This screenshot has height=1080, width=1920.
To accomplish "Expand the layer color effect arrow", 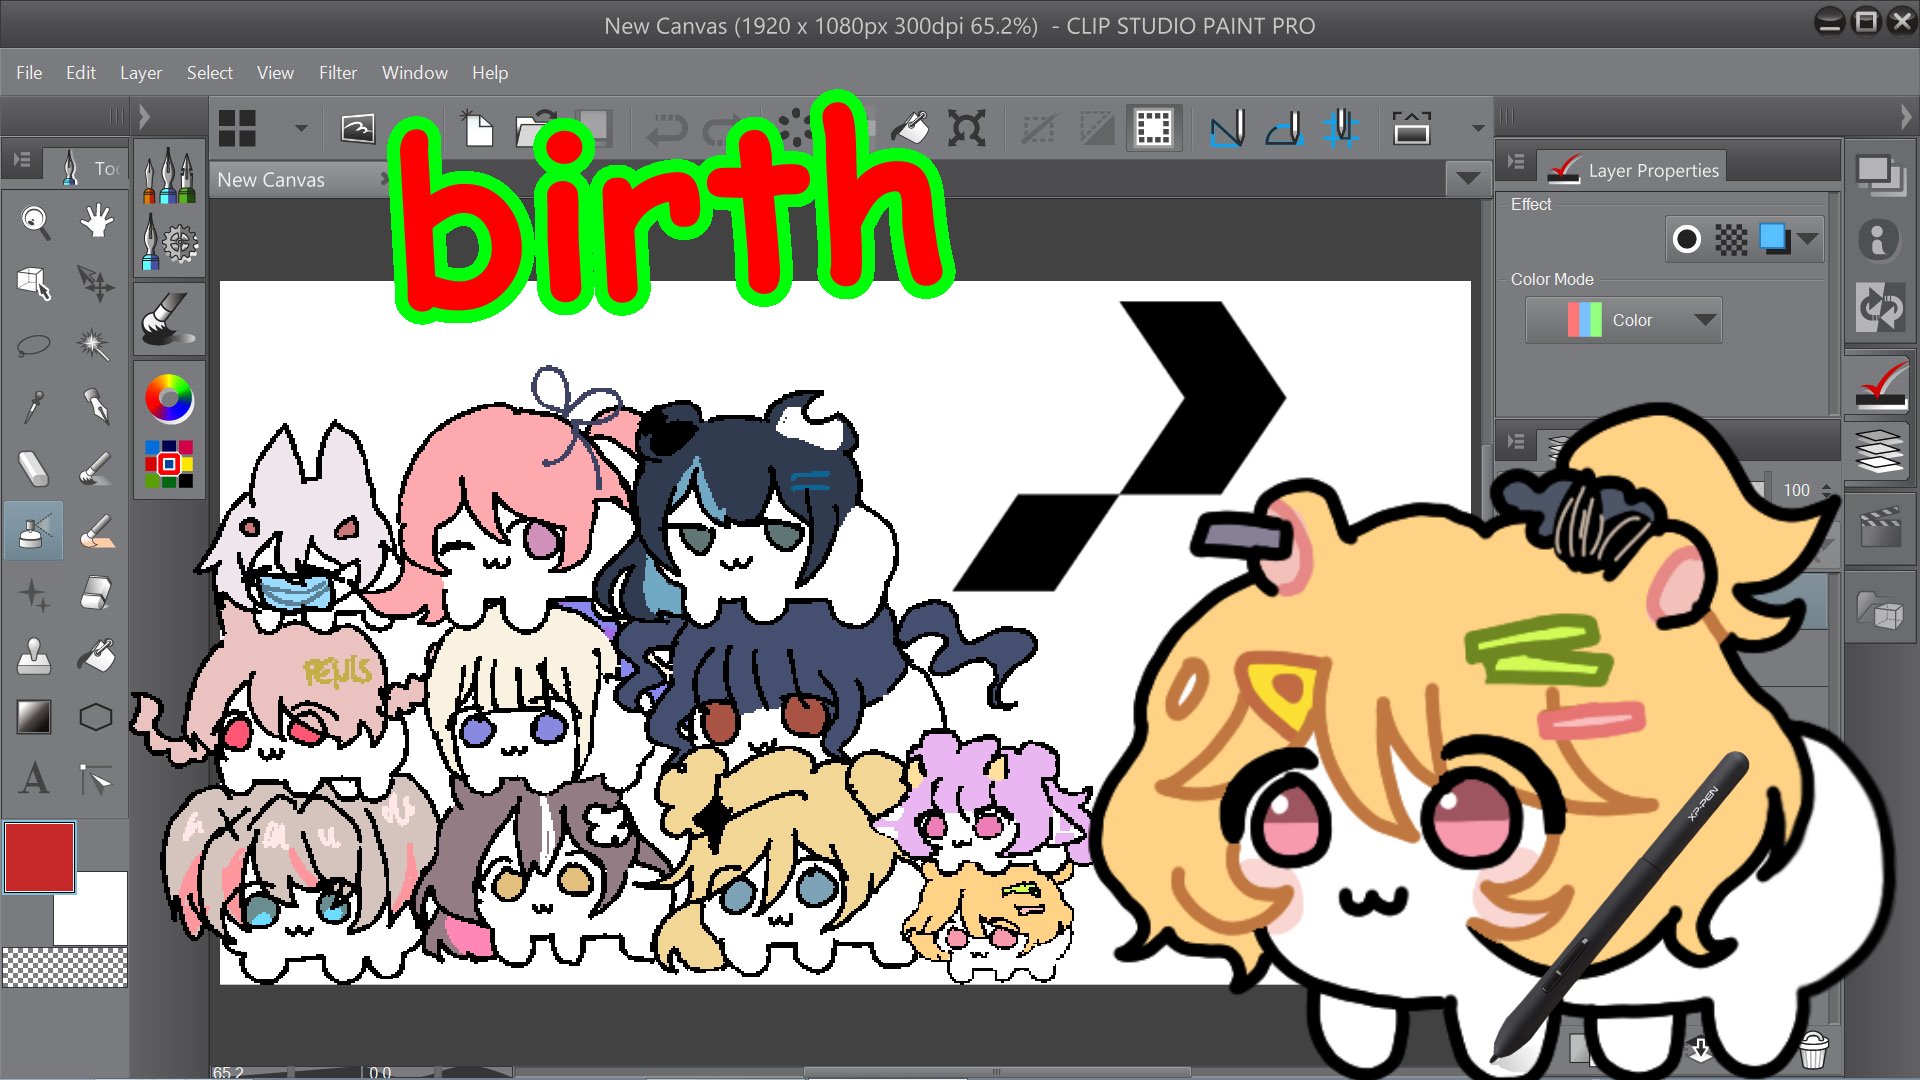I will [1807, 239].
